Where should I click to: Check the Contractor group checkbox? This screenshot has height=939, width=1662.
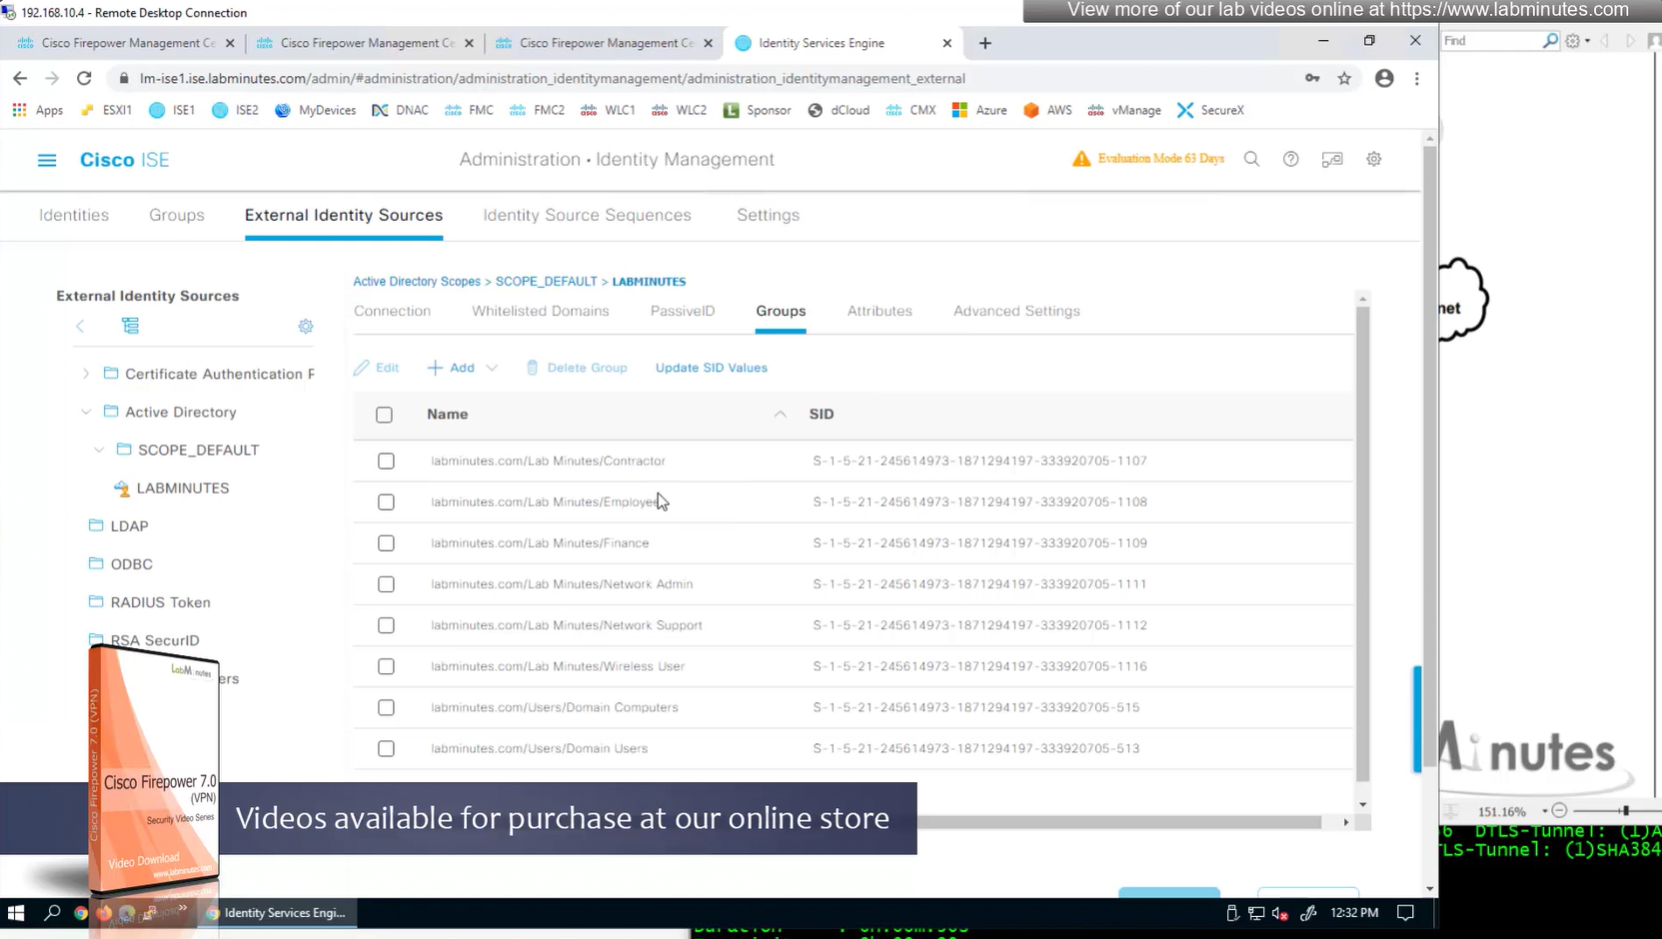pyautogui.click(x=386, y=461)
